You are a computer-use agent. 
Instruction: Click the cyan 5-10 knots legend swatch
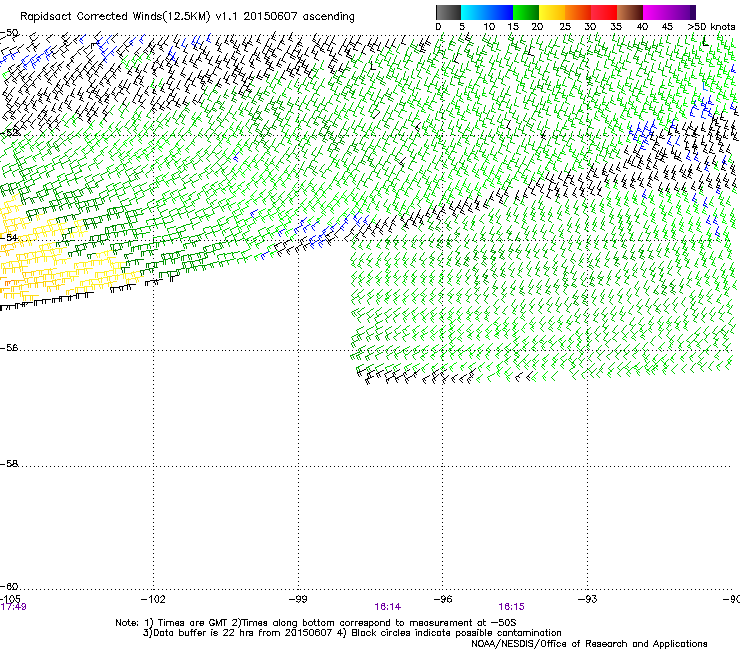click(474, 12)
